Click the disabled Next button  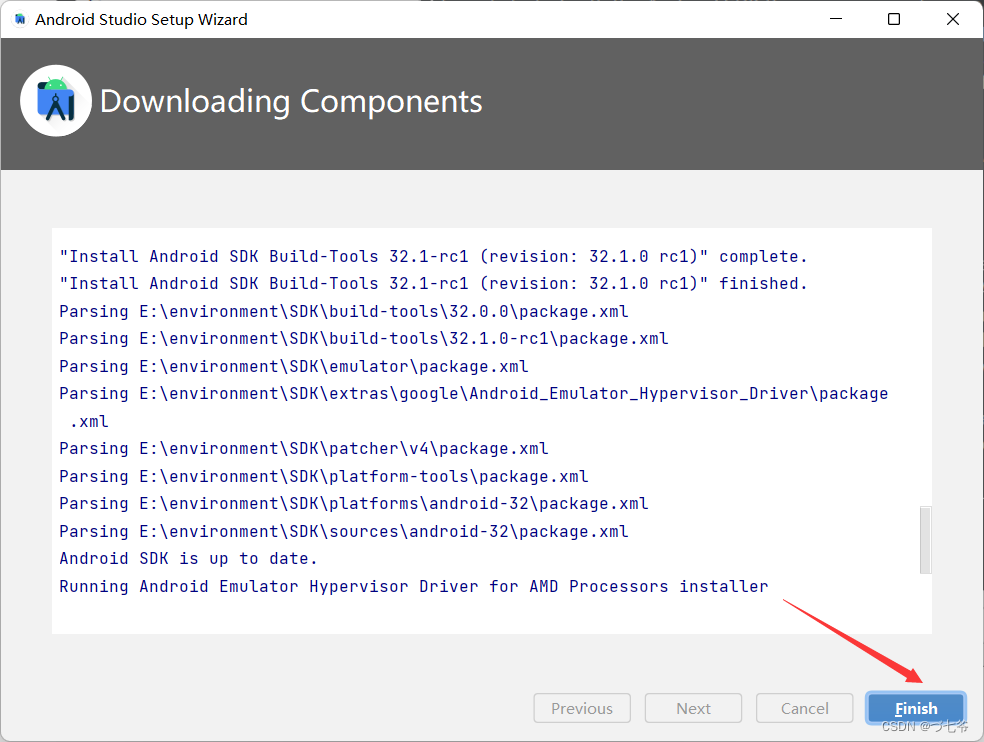(x=693, y=708)
